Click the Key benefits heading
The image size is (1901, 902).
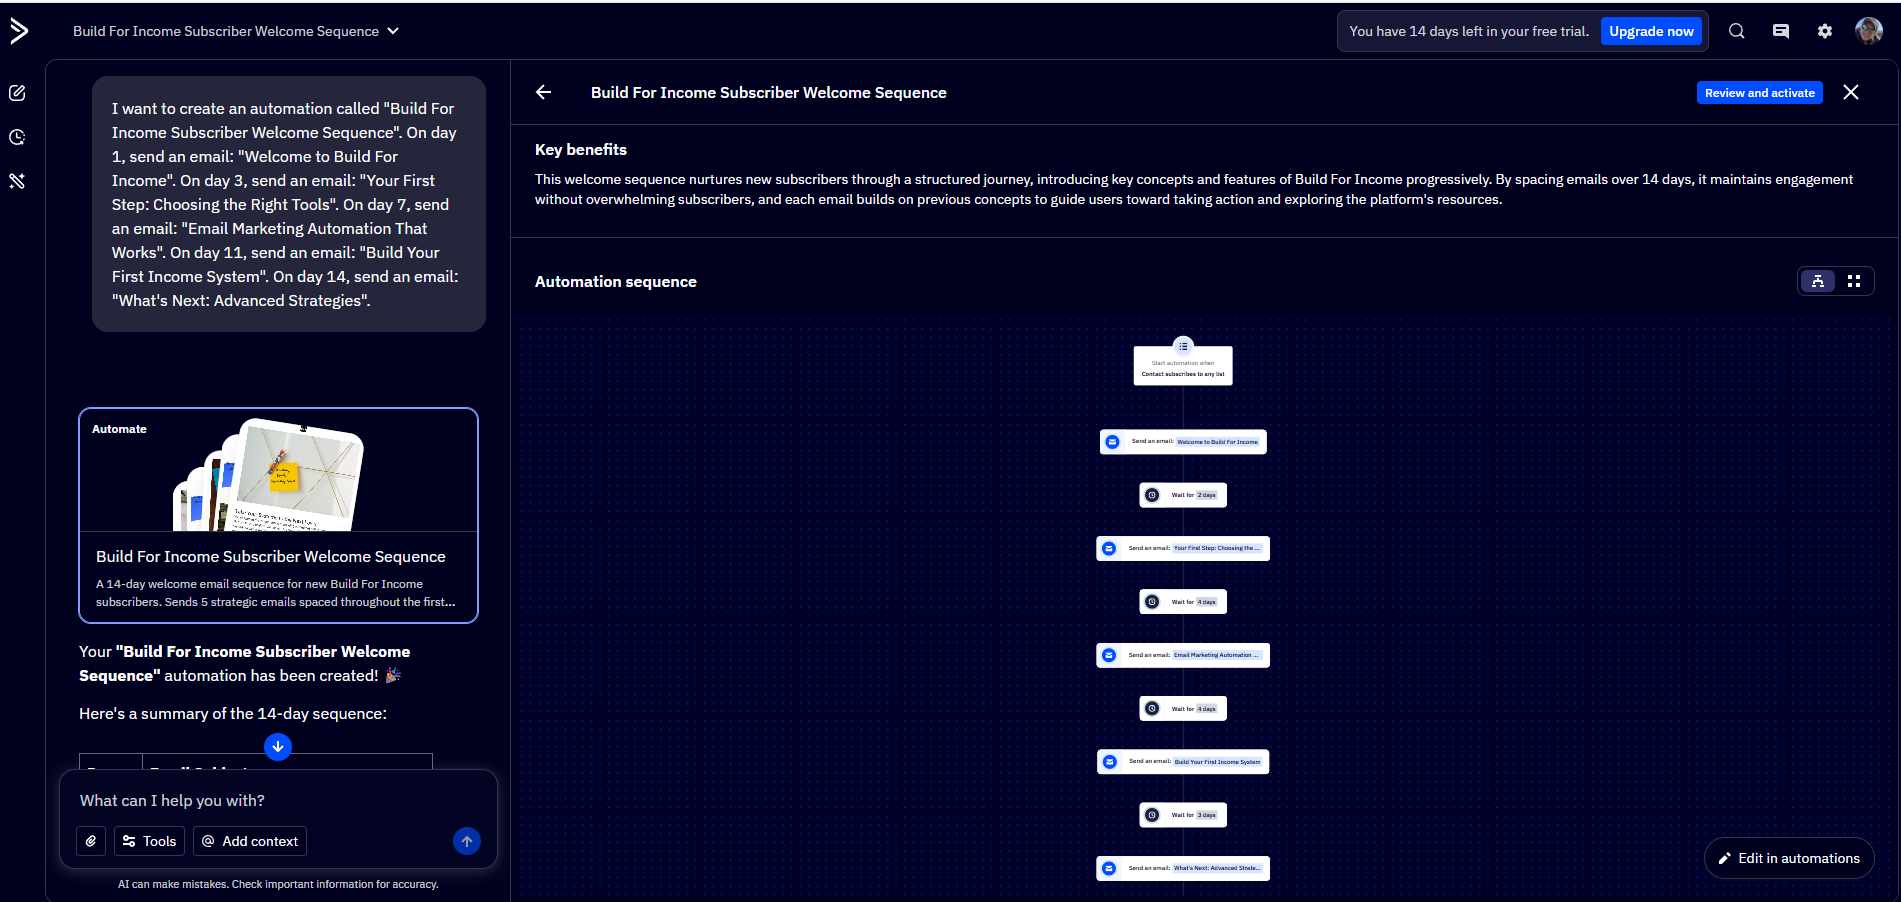coord(581,150)
